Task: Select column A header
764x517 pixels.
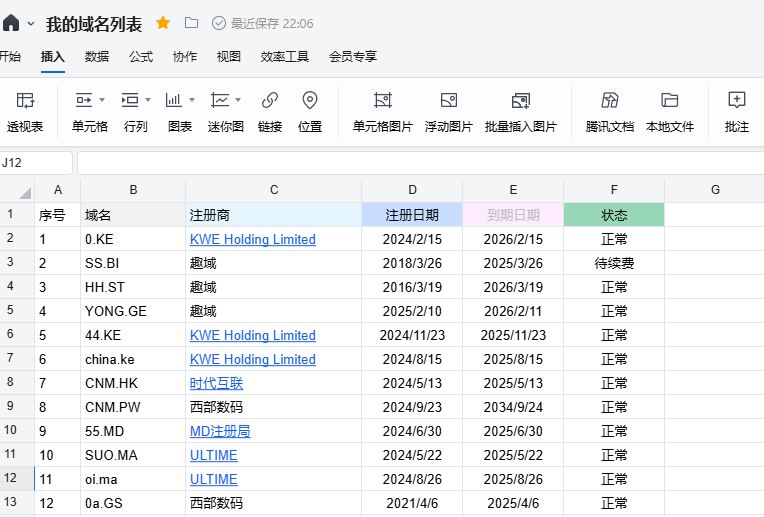Action: tap(58, 190)
